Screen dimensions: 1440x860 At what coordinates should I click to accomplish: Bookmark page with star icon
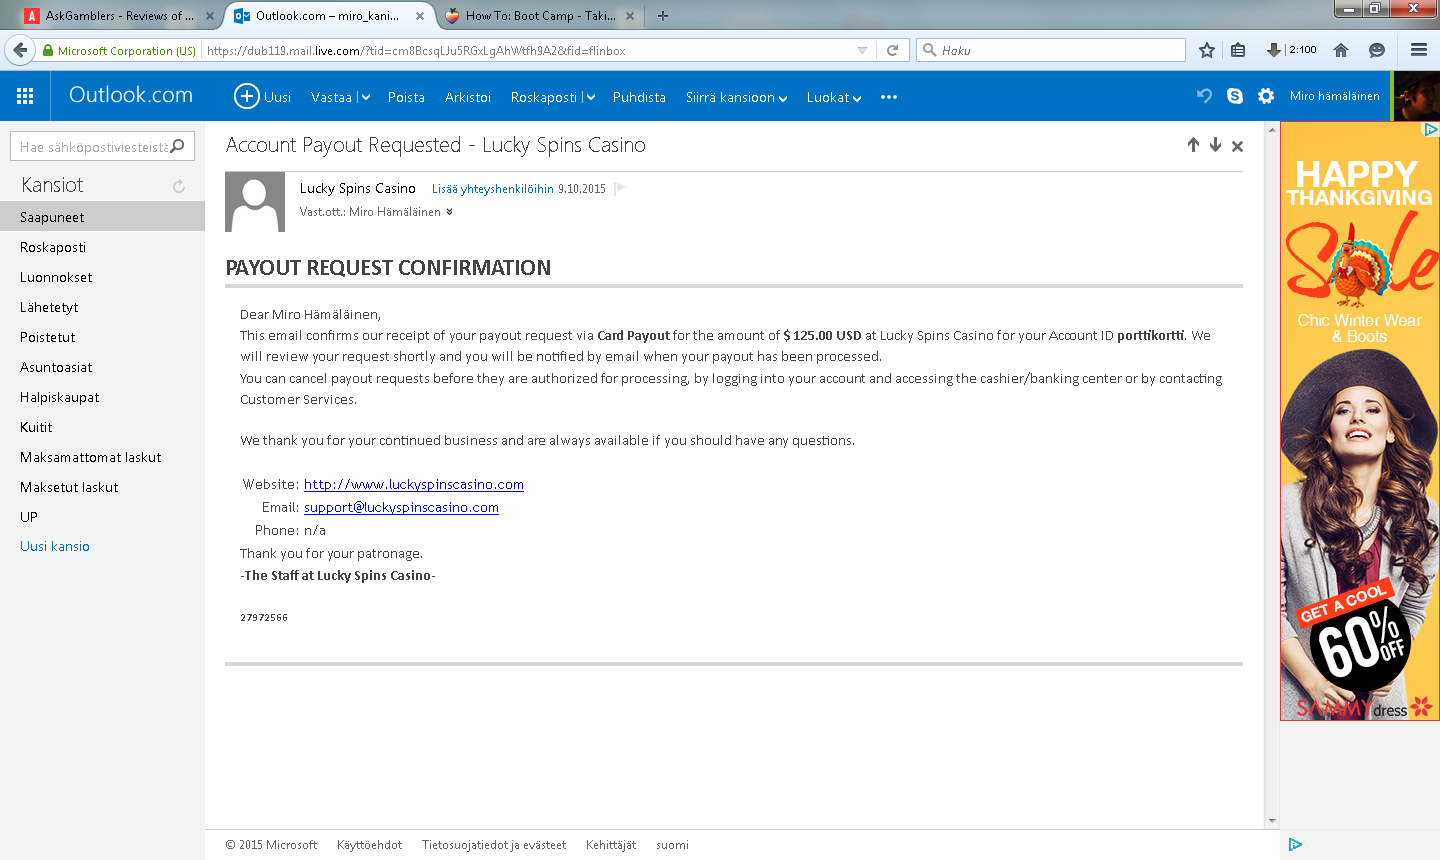click(x=1207, y=50)
